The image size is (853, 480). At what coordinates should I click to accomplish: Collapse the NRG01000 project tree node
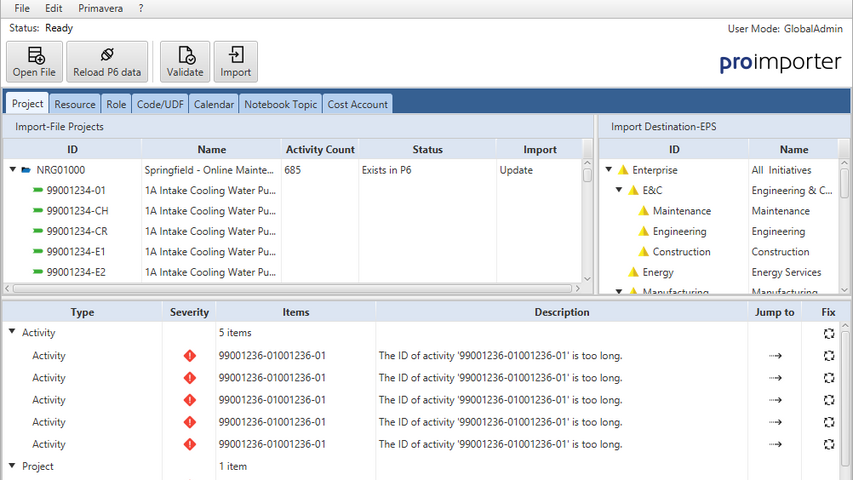[13, 170]
